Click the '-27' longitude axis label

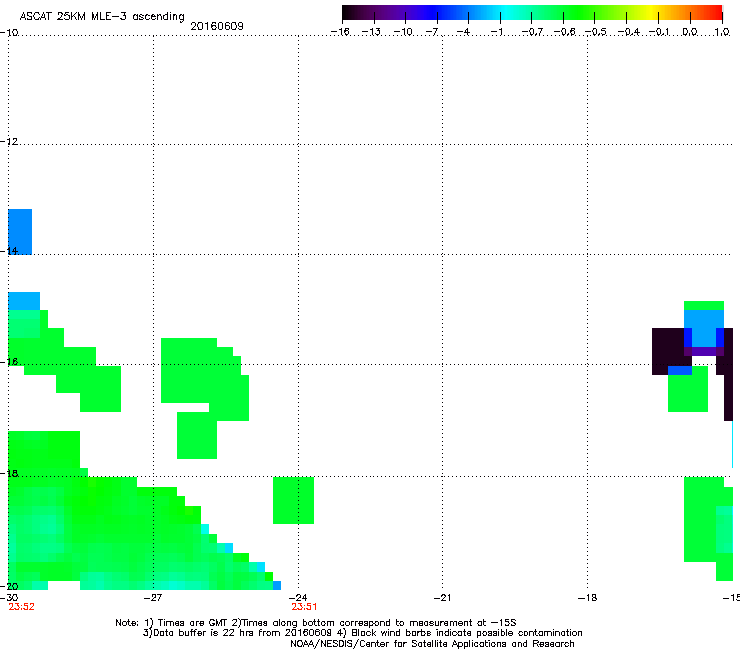[153, 598]
